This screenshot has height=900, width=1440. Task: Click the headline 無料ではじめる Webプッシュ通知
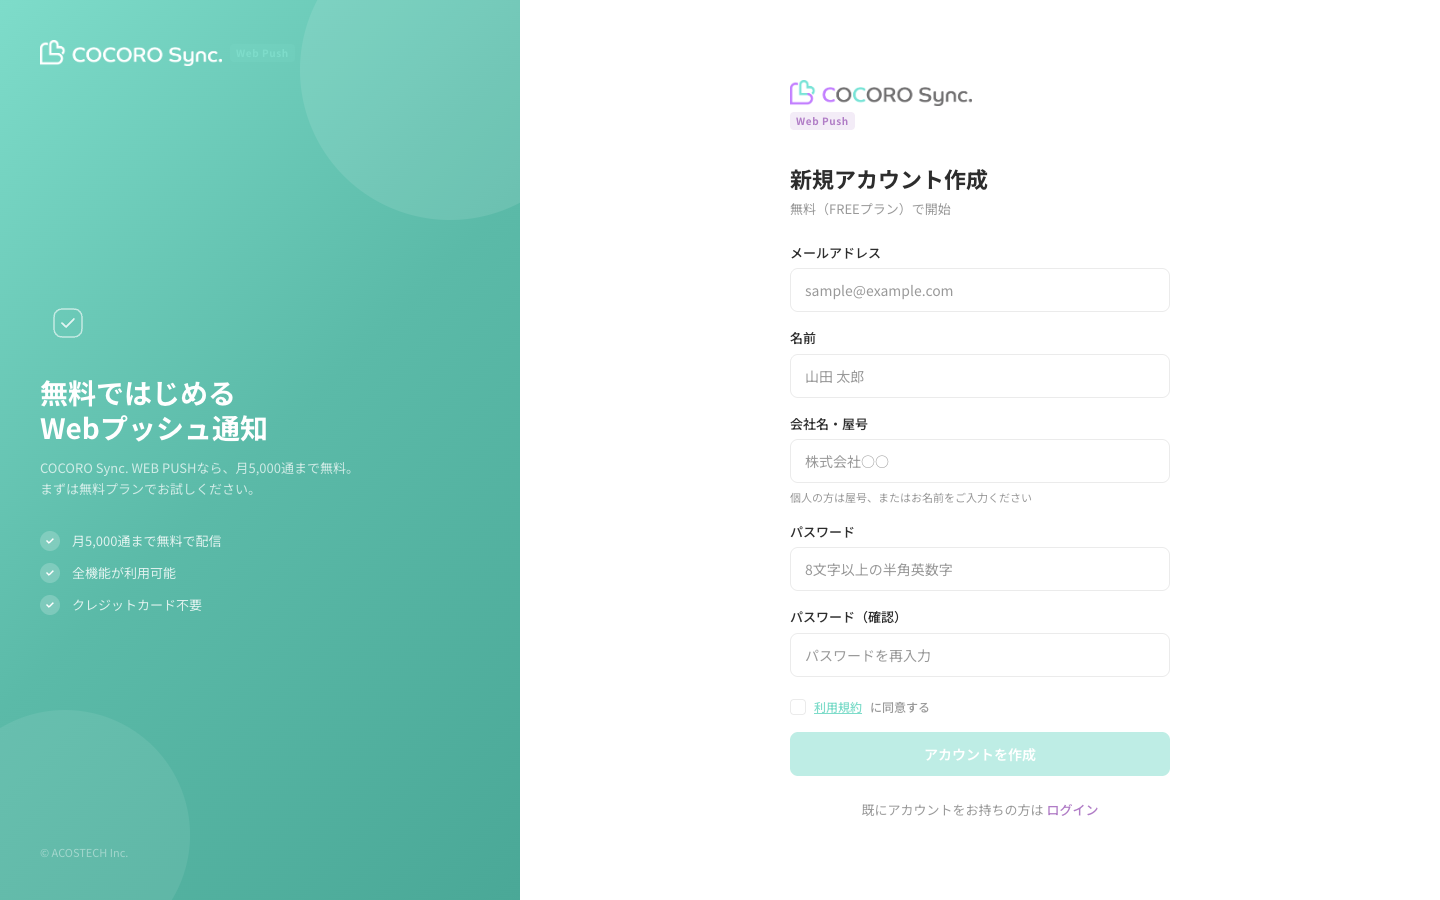[154, 410]
